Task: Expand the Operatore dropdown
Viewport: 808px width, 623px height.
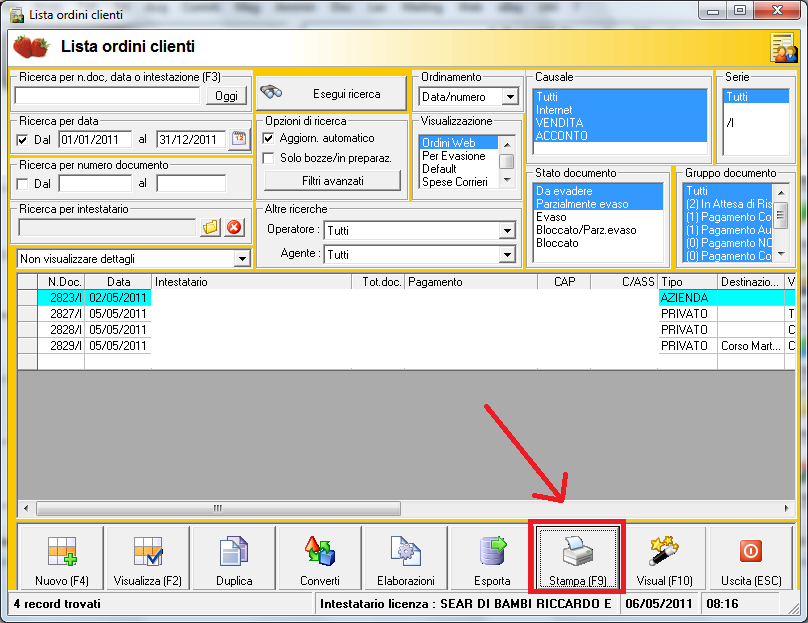Action: (x=507, y=230)
